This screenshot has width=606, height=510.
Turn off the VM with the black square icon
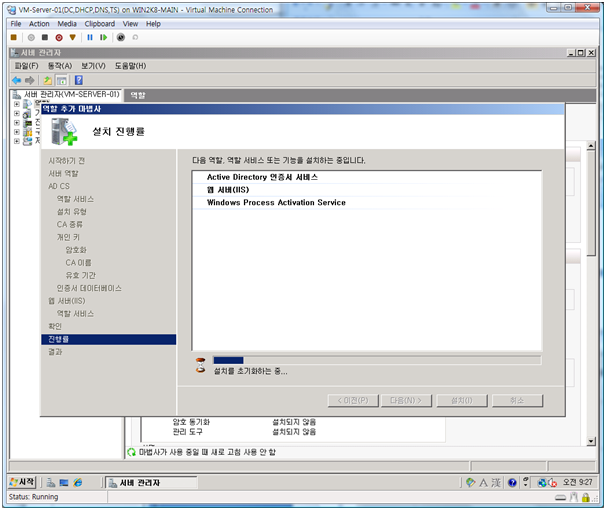(x=45, y=37)
